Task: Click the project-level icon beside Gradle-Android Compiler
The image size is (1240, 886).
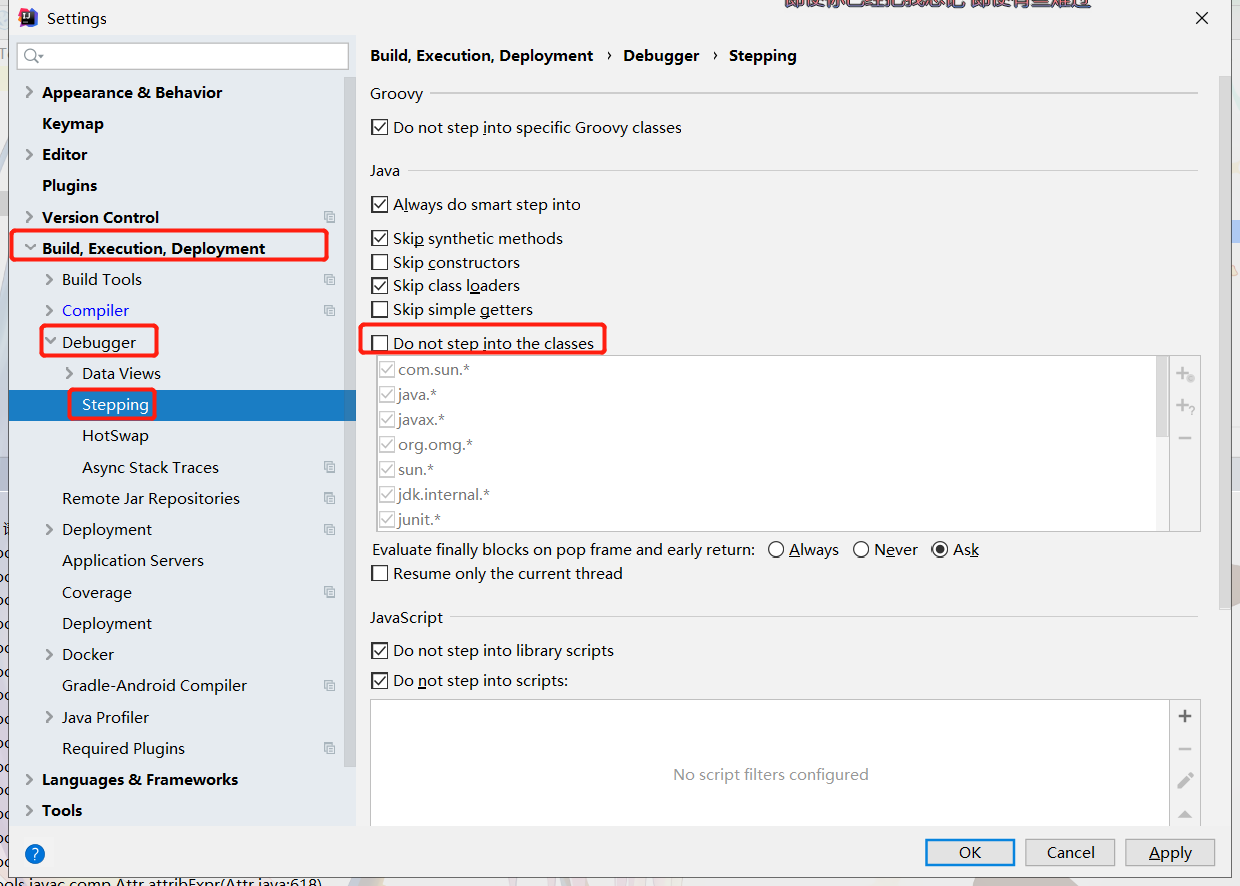Action: pyautogui.click(x=330, y=686)
